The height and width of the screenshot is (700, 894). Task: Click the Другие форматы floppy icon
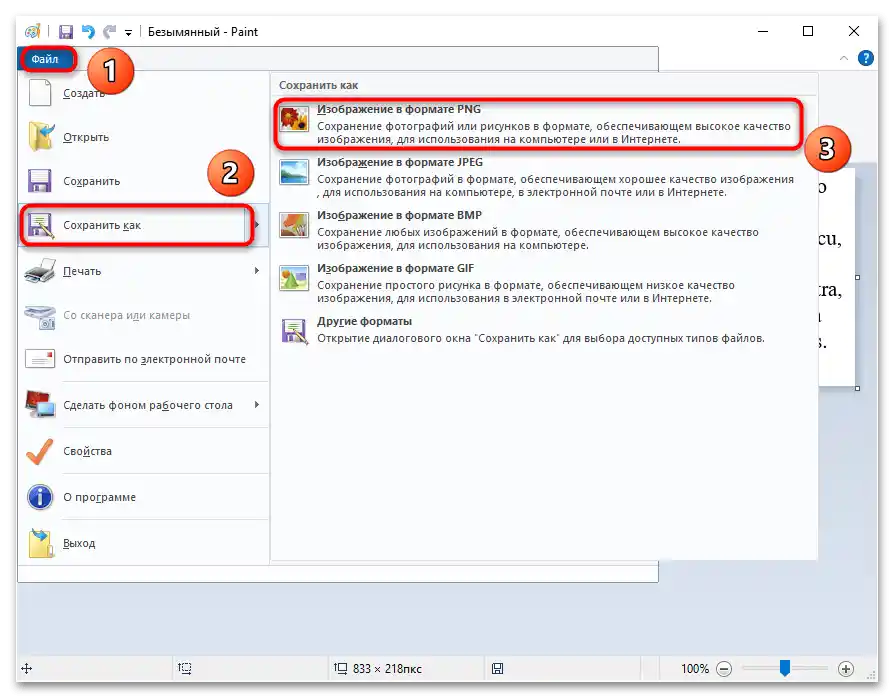[x=294, y=331]
